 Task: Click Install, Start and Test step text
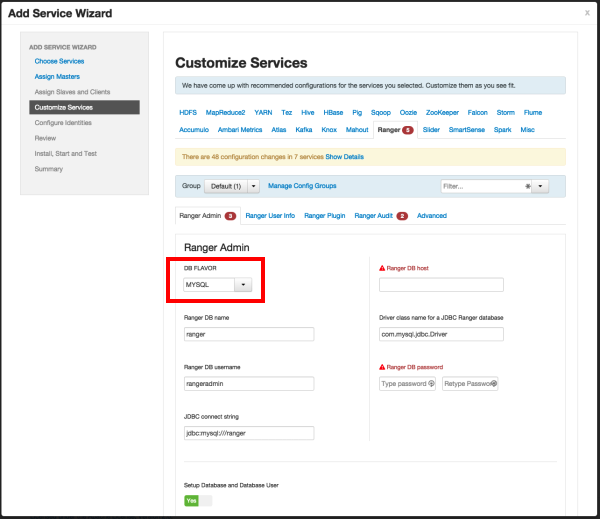pyautogui.click(x=65, y=153)
